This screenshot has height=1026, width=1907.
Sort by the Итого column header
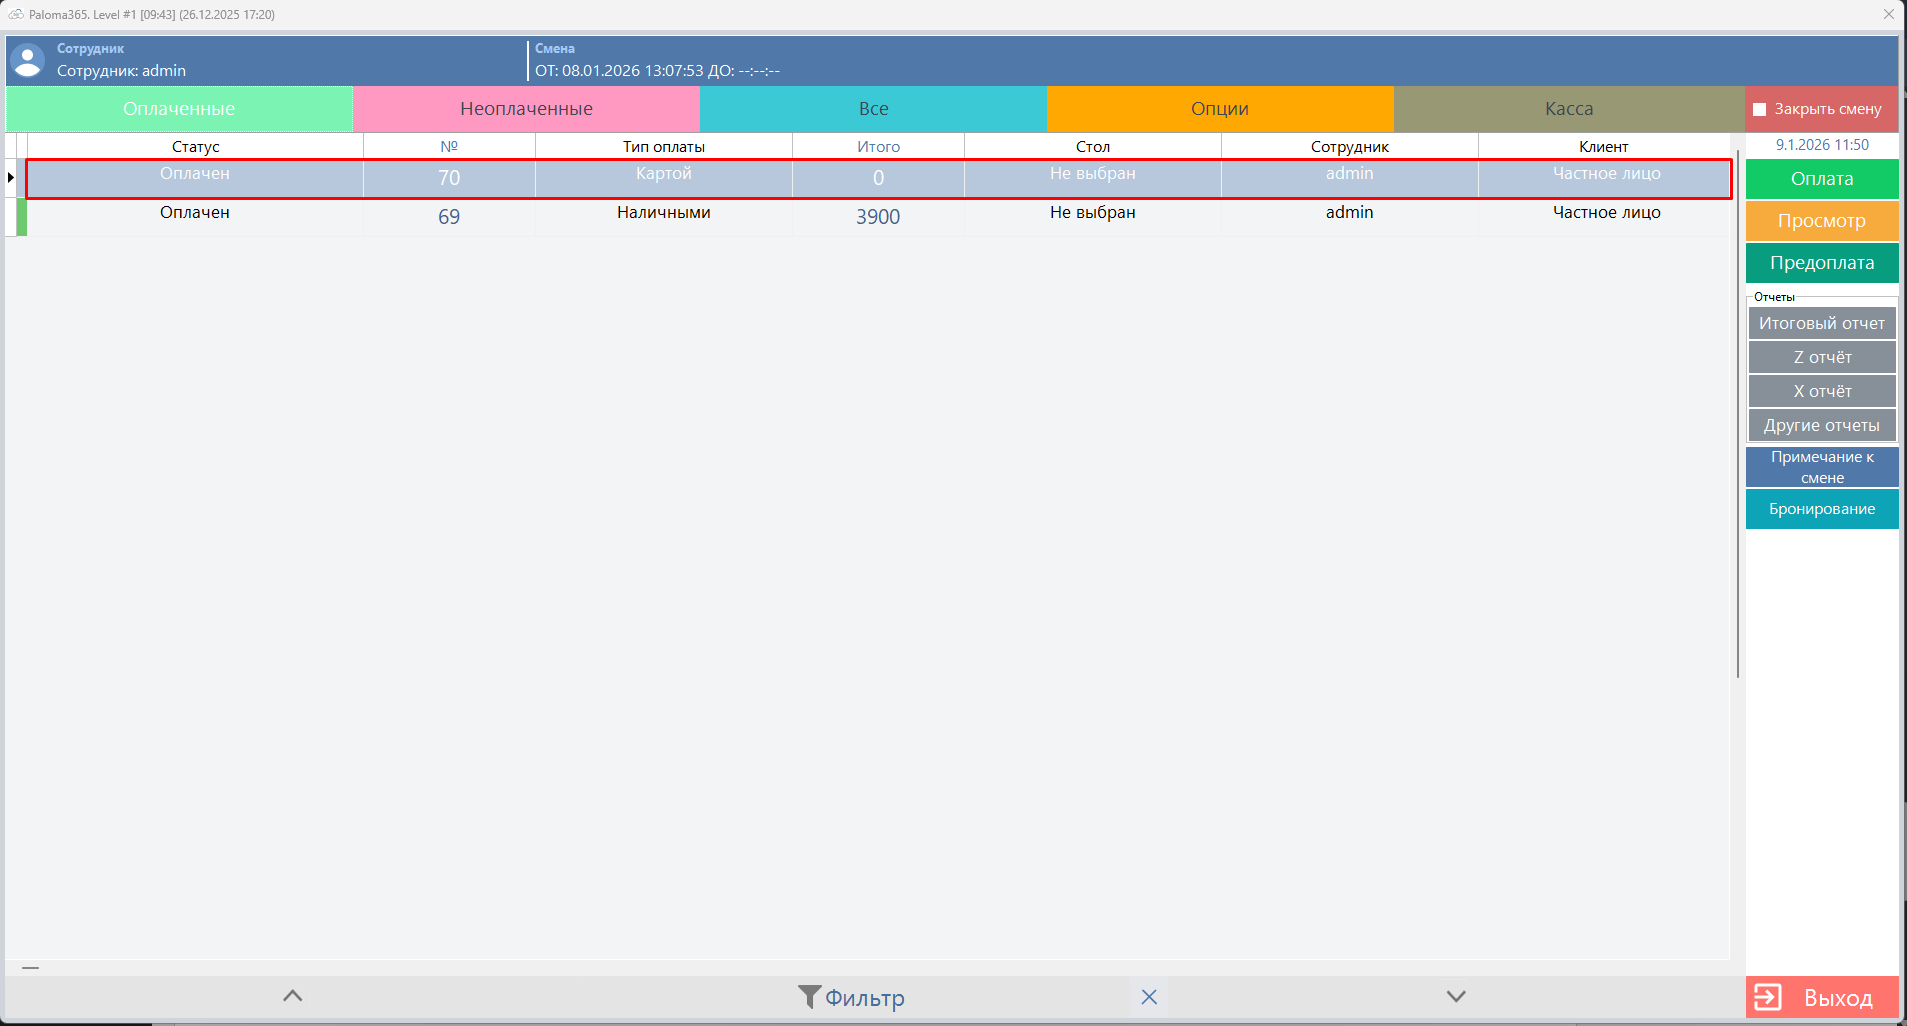[x=878, y=146]
